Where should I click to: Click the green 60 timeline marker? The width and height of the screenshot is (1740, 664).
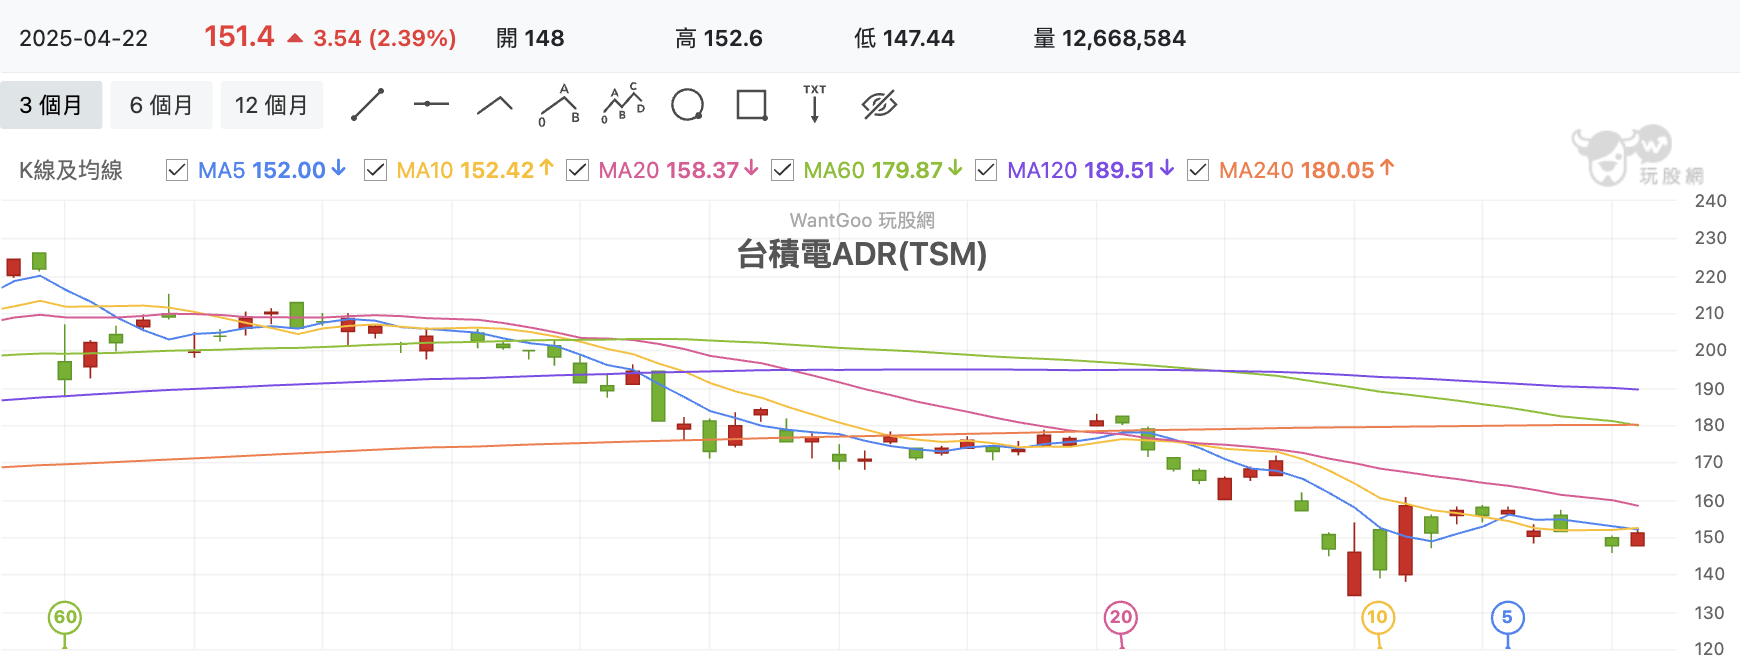tap(65, 617)
